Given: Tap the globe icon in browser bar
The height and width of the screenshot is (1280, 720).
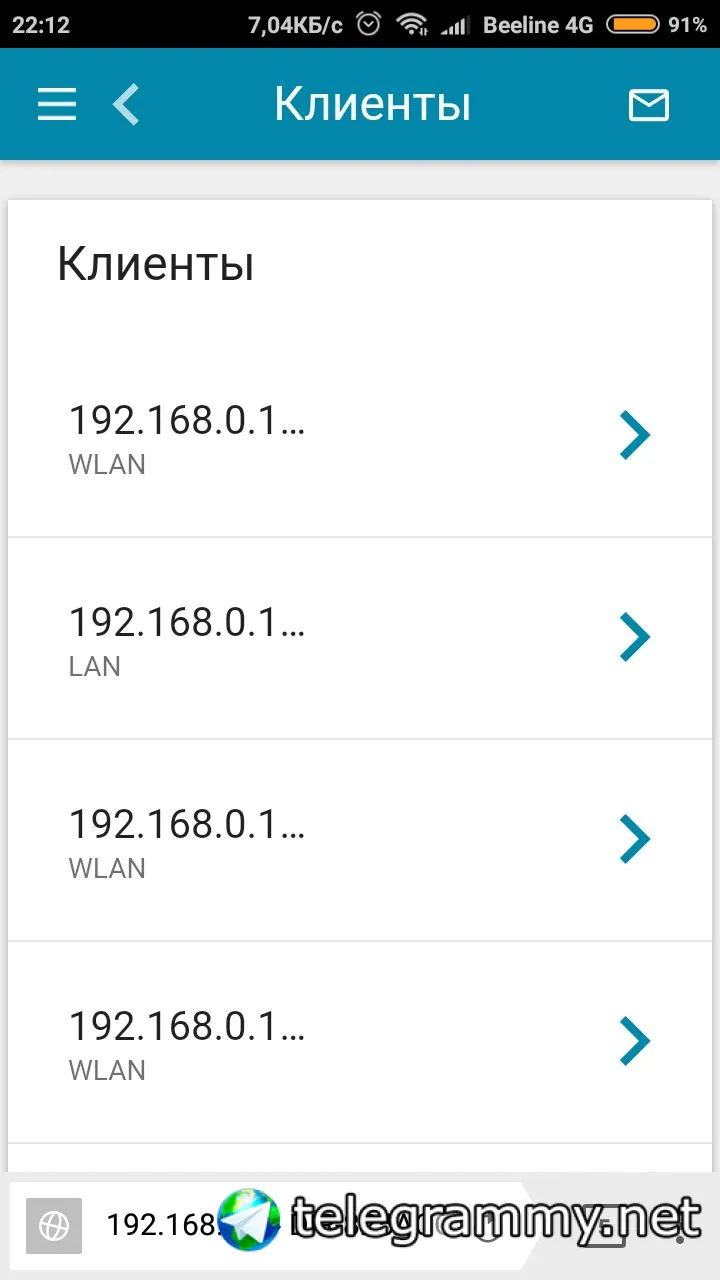Looking at the screenshot, I should (53, 1225).
